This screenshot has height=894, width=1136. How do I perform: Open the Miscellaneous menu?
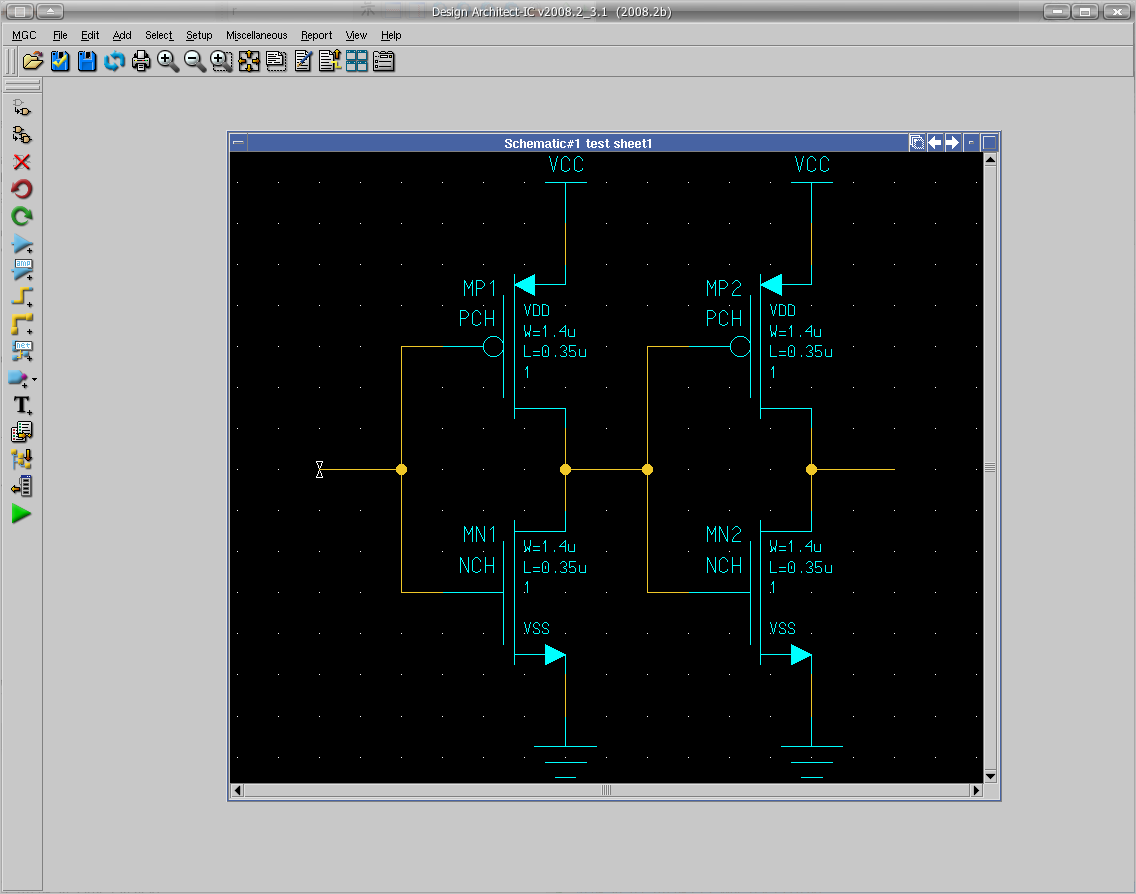(x=256, y=35)
